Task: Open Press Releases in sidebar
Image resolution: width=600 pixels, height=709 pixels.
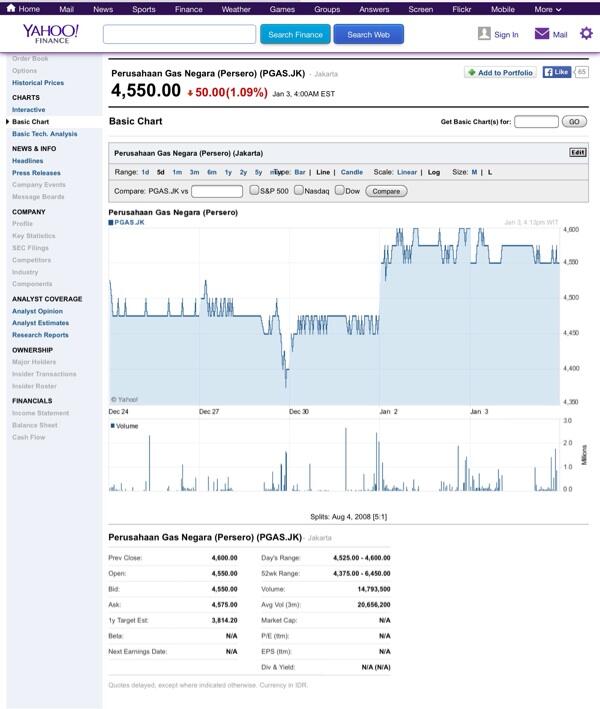Action: coord(36,173)
